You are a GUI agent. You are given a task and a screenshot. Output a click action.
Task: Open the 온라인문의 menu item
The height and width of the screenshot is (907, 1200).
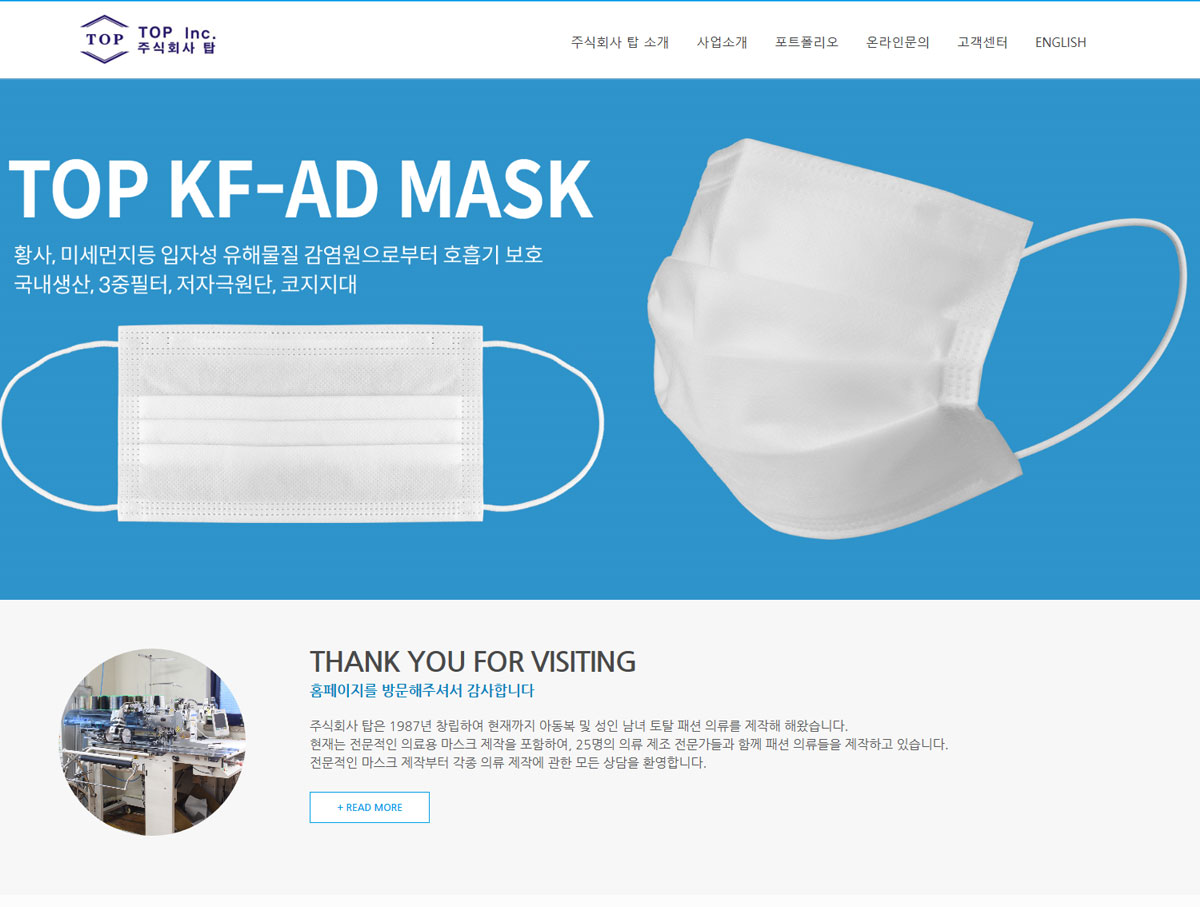[898, 42]
